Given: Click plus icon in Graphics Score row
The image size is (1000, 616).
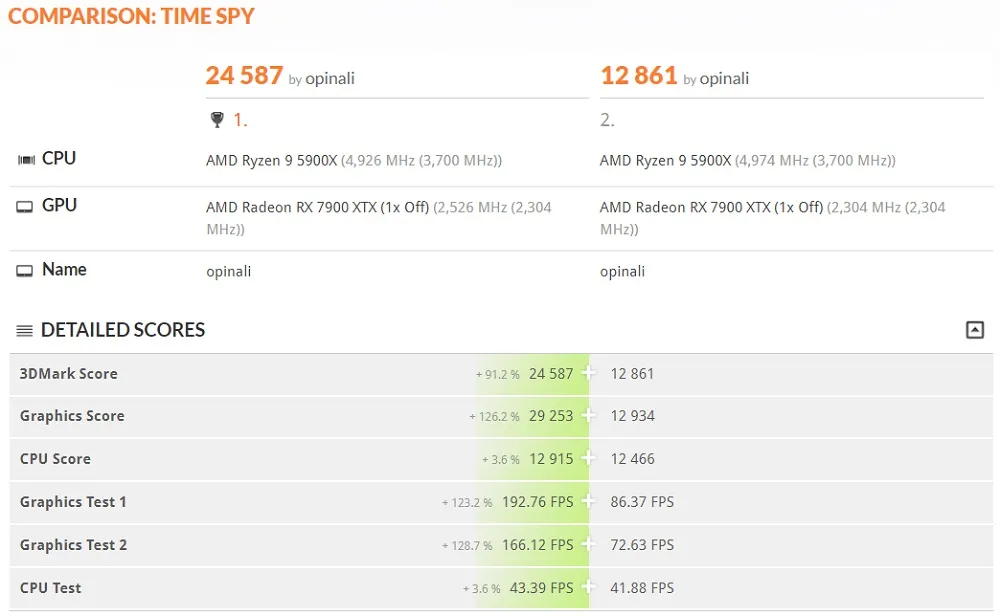Looking at the screenshot, I should click(588, 416).
